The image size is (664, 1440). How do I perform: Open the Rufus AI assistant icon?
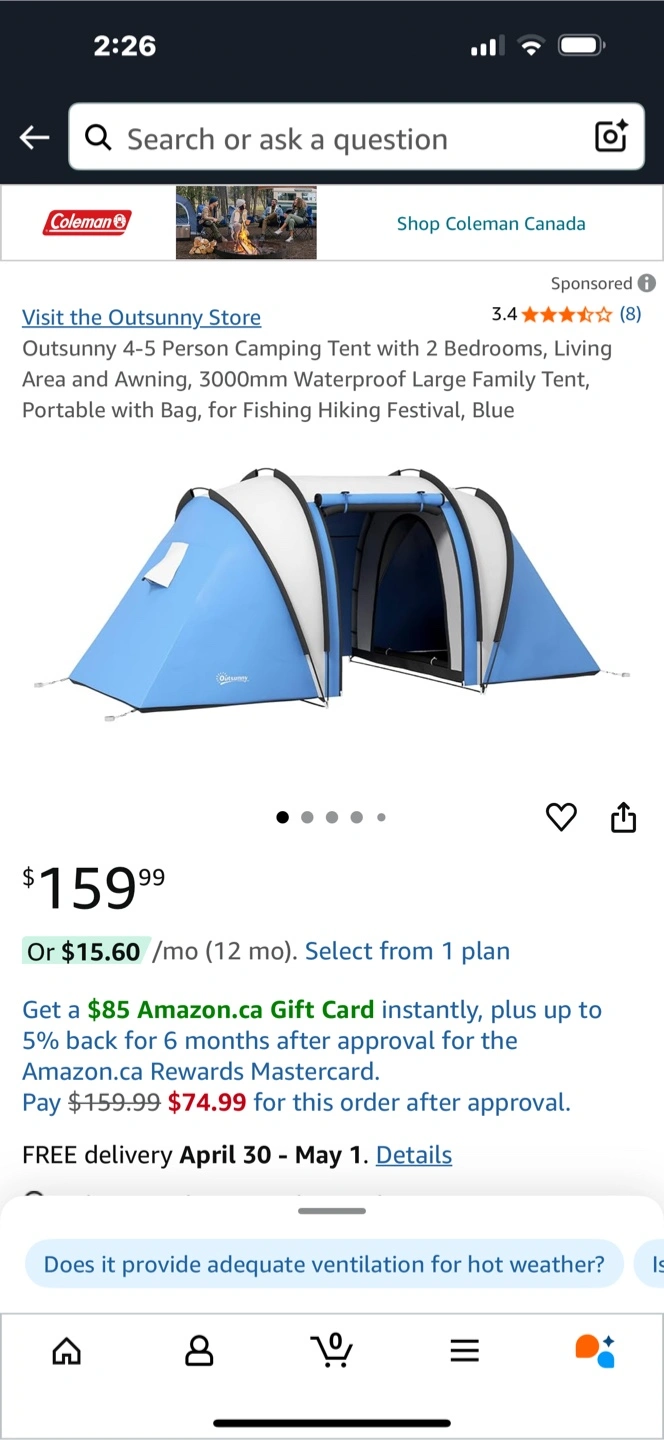[x=595, y=1350]
